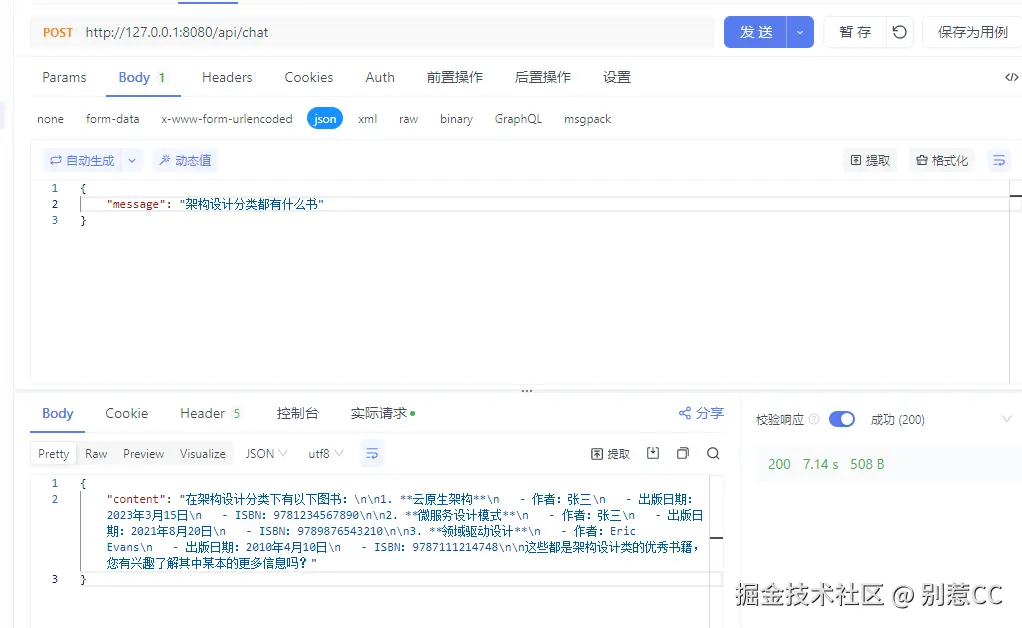Switch to the response Cookie tab

point(126,413)
